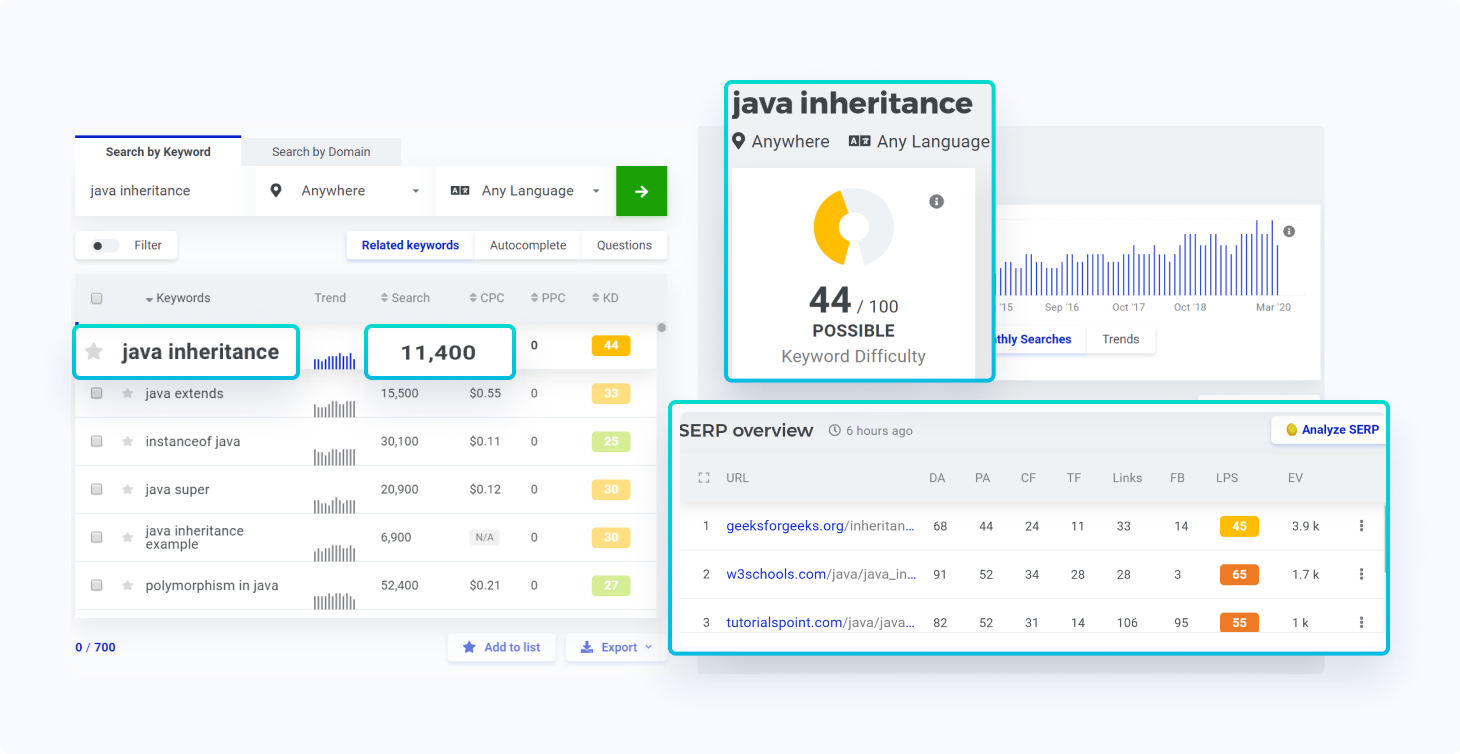Click the language icon before Any Language
This screenshot has height=754, width=1460.
point(462,190)
